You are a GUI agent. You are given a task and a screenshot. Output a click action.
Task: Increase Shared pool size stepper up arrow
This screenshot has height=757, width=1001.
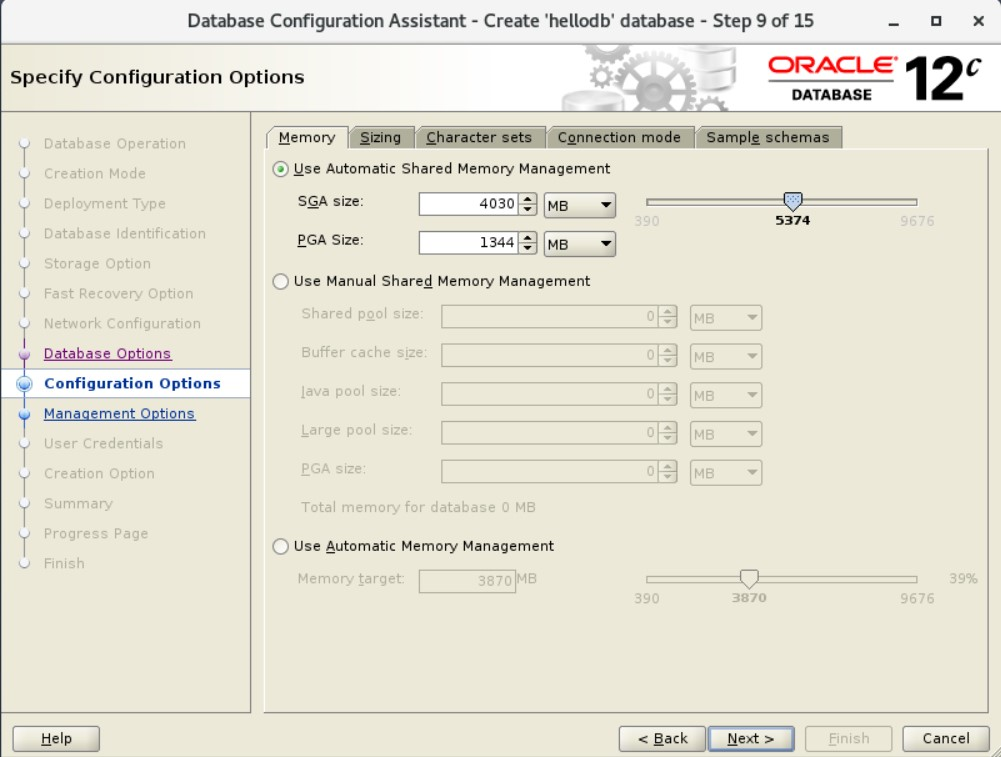668,312
